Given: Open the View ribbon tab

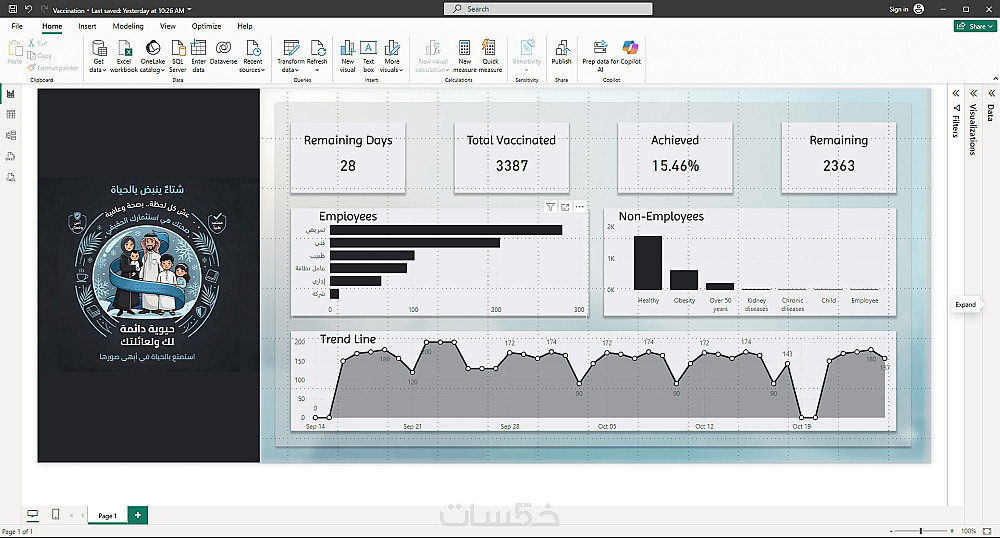Looking at the screenshot, I should [x=168, y=26].
